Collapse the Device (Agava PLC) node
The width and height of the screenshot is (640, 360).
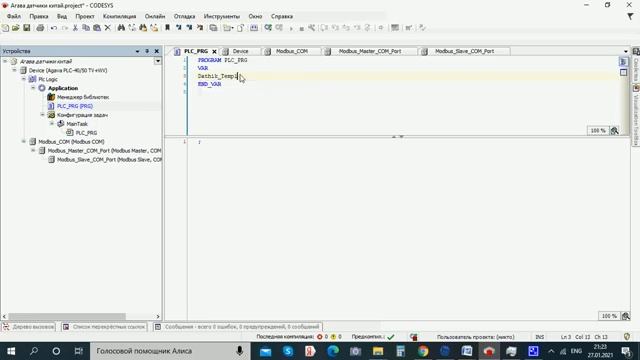[x=14, y=70]
